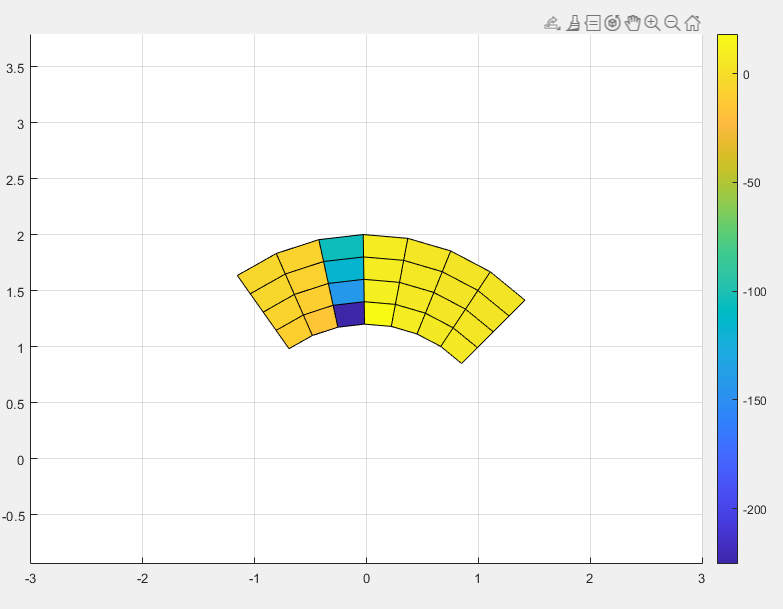The height and width of the screenshot is (609, 783).
Task: Toggle the Pan hand tool
Action: click(x=633, y=23)
